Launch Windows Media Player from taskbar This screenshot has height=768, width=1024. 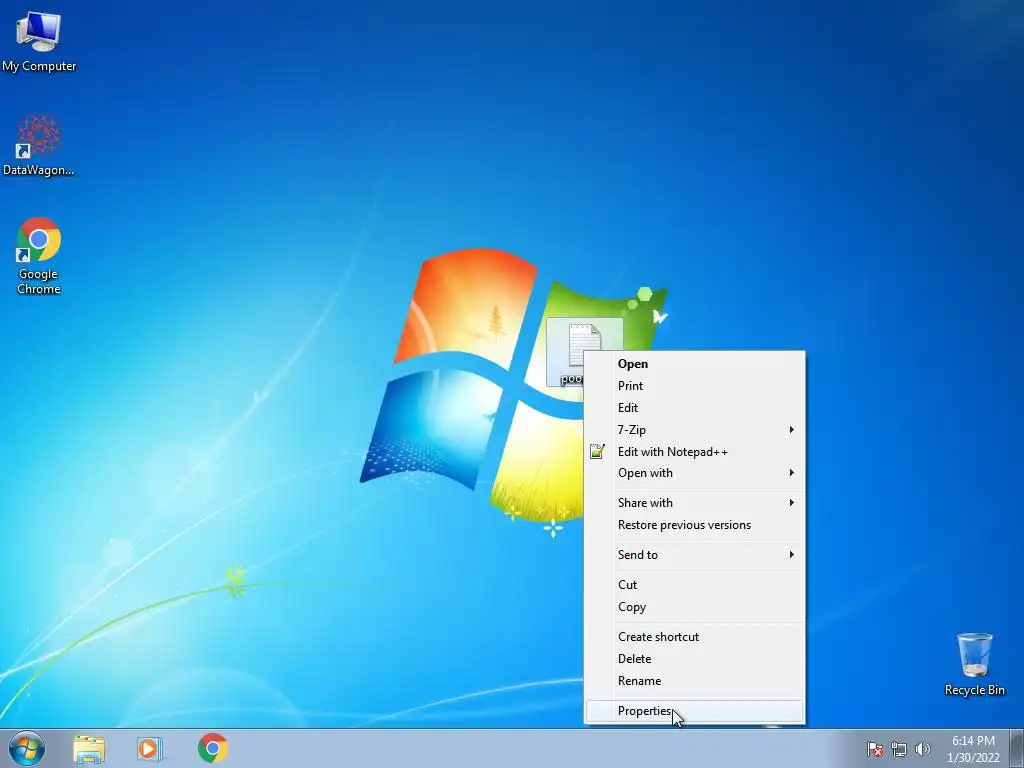150,748
